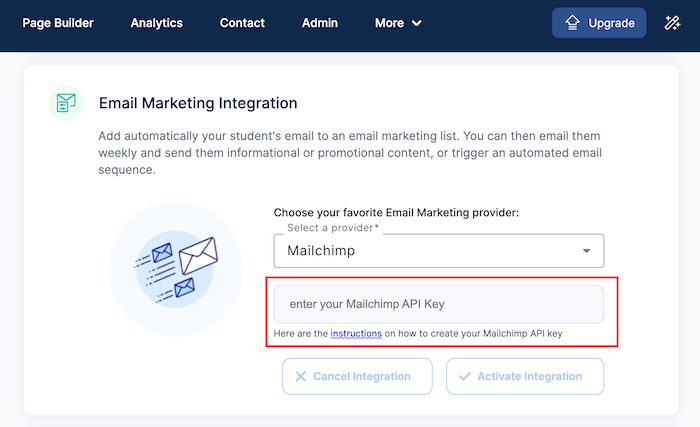
Task: Click the Cancel Integration button
Action: [x=357, y=376]
